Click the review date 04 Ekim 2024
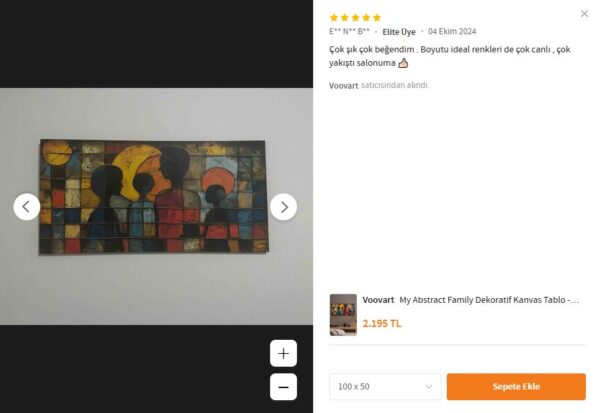 point(452,32)
